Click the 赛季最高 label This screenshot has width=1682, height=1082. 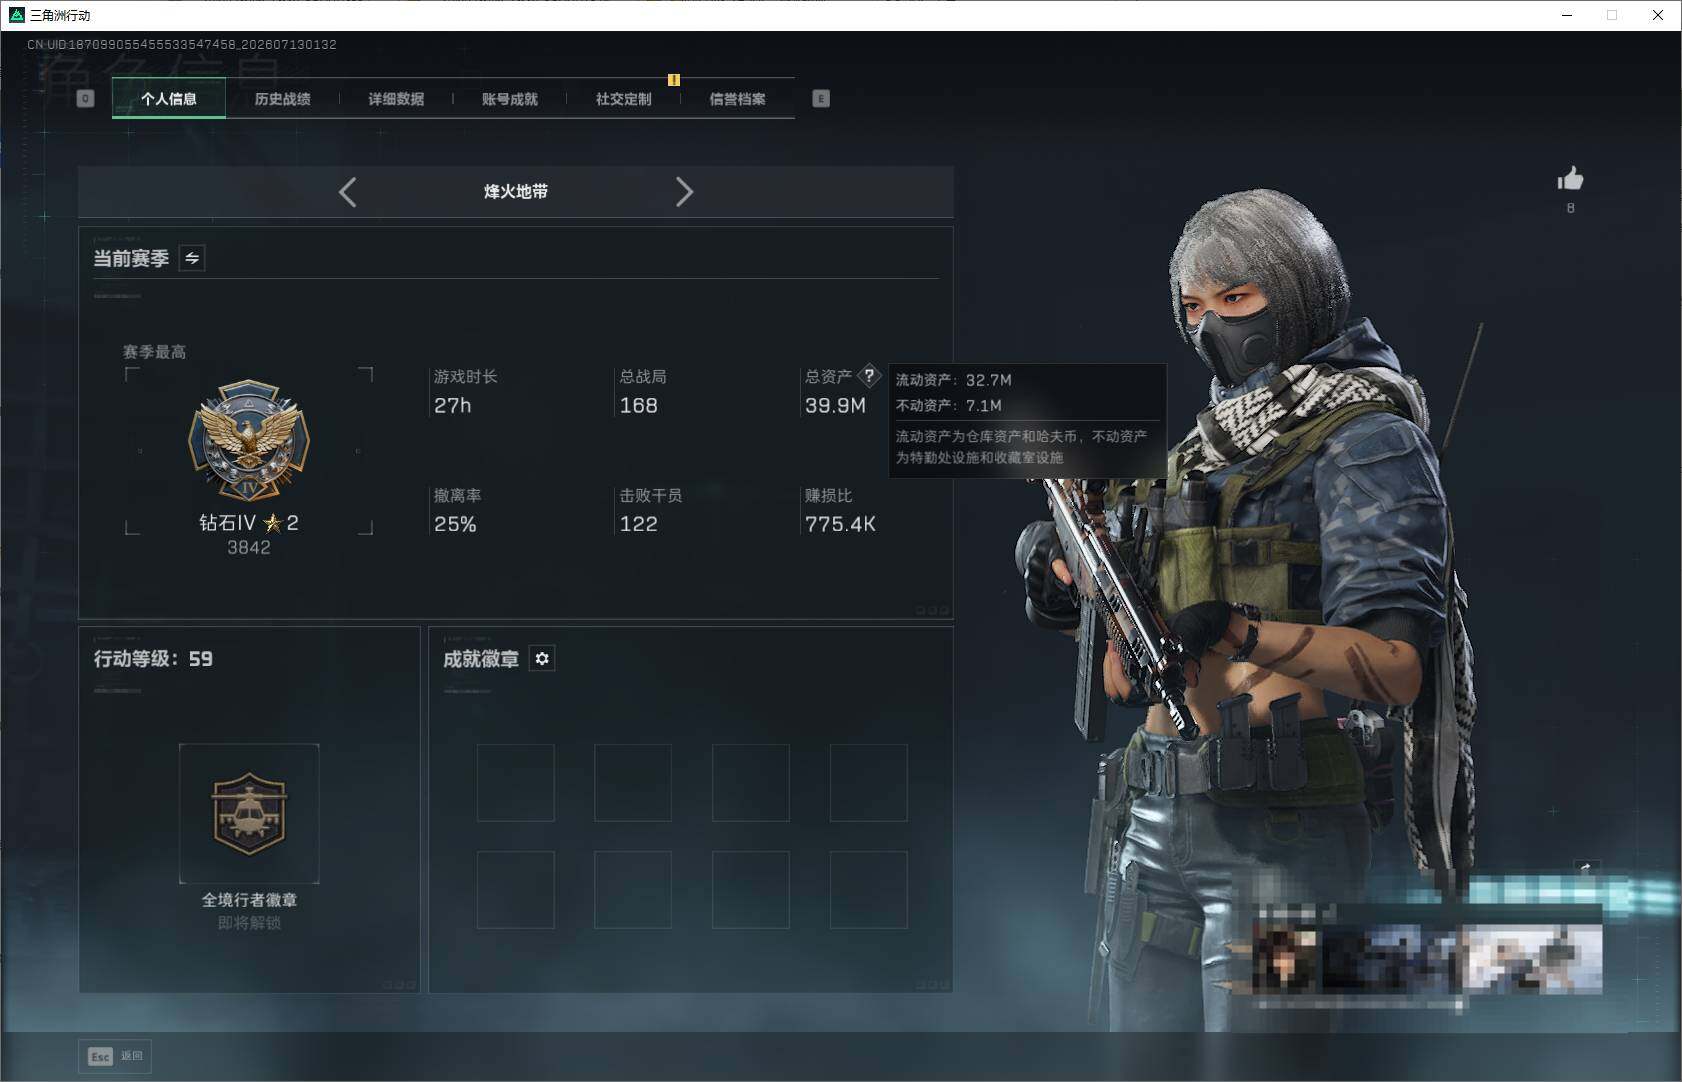(x=154, y=352)
